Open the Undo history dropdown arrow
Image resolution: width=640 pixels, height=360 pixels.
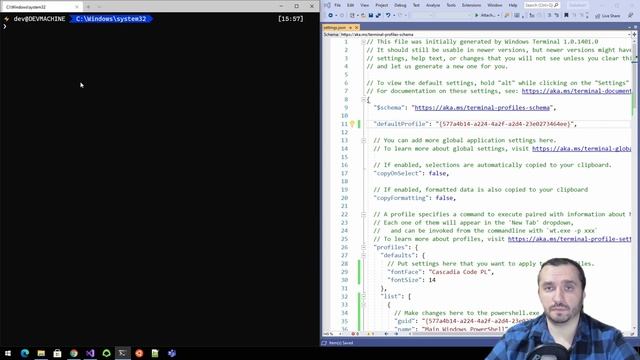pos(394,16)
